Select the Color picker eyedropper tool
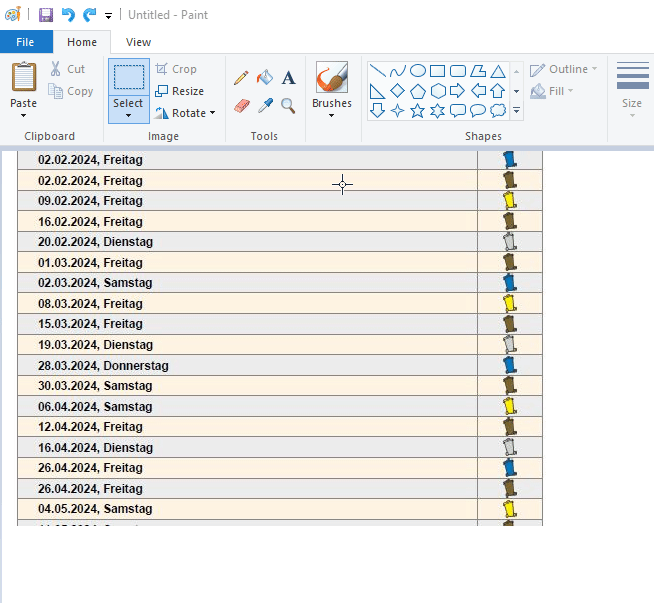Viewport: 654px width, 603px height. coord(265,106)
